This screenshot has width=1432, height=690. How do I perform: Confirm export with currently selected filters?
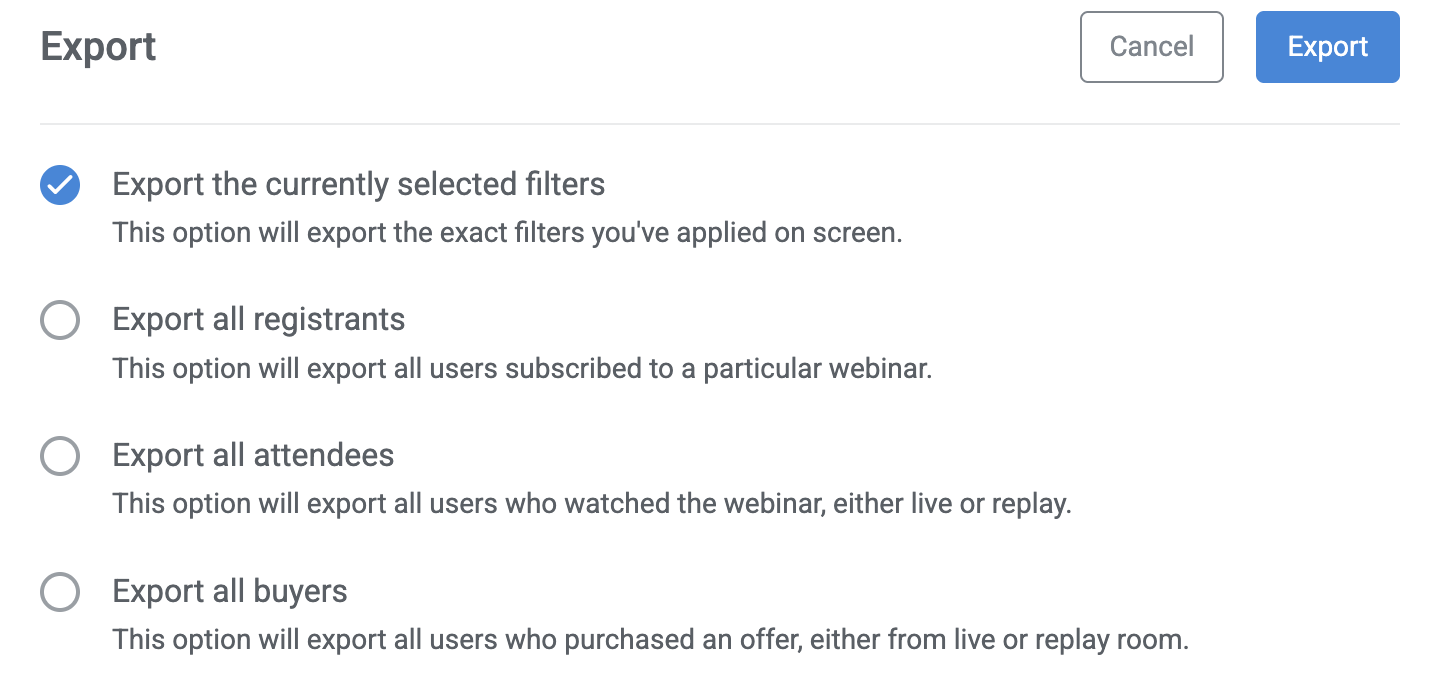[1327, 46]
